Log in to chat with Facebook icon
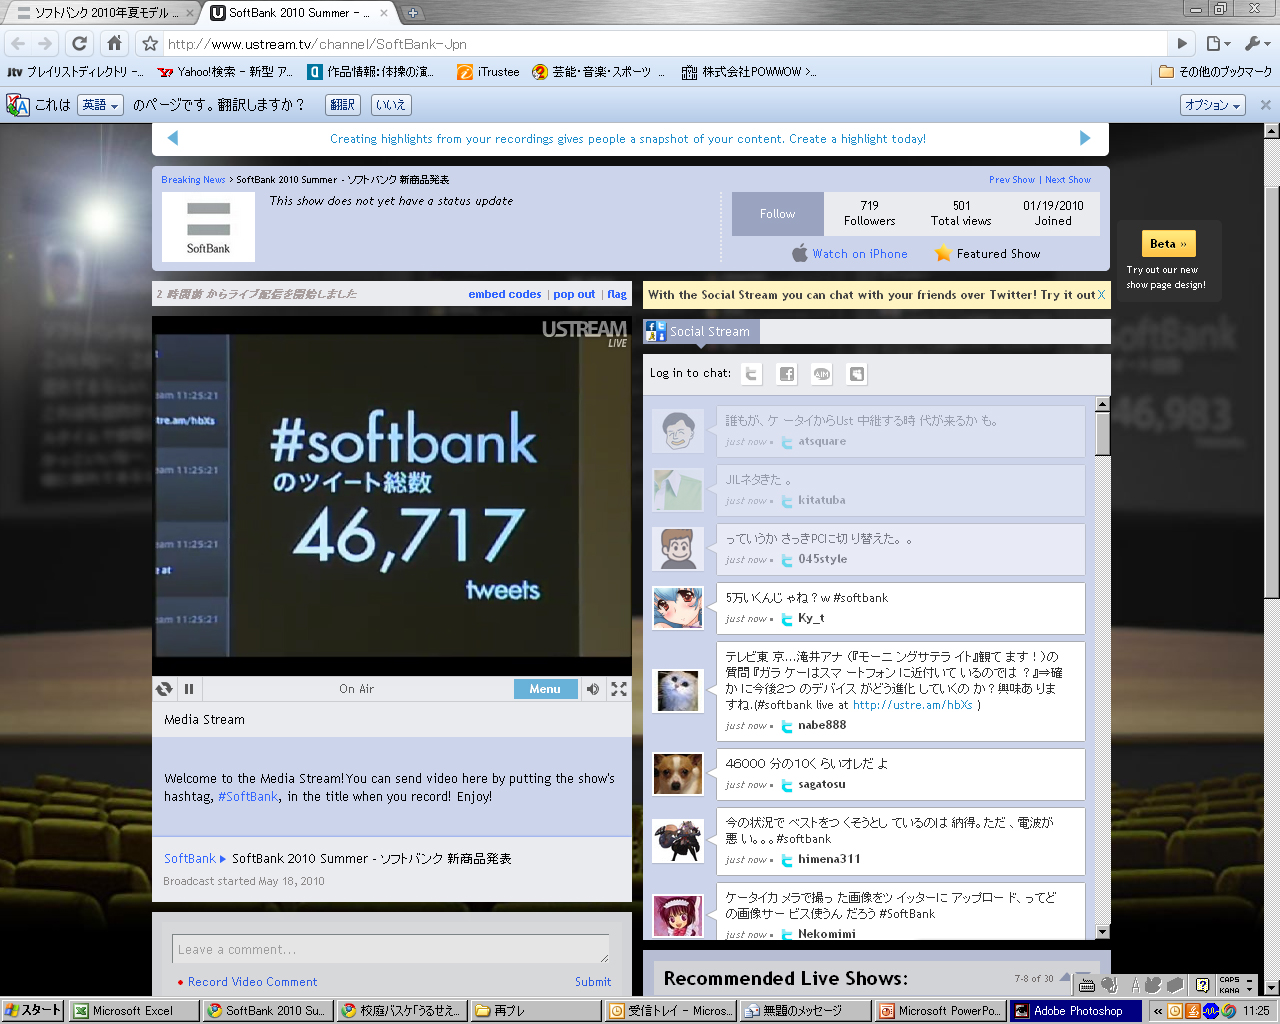 787,374
